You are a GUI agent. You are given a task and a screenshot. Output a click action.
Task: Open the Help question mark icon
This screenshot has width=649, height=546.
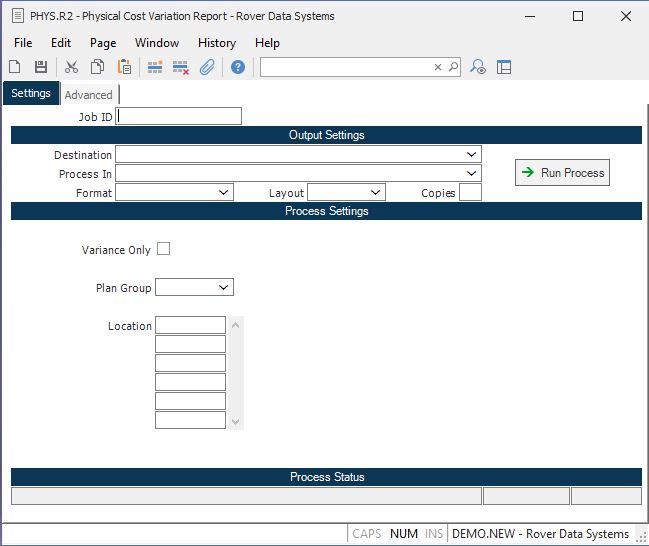pos(238,67)
